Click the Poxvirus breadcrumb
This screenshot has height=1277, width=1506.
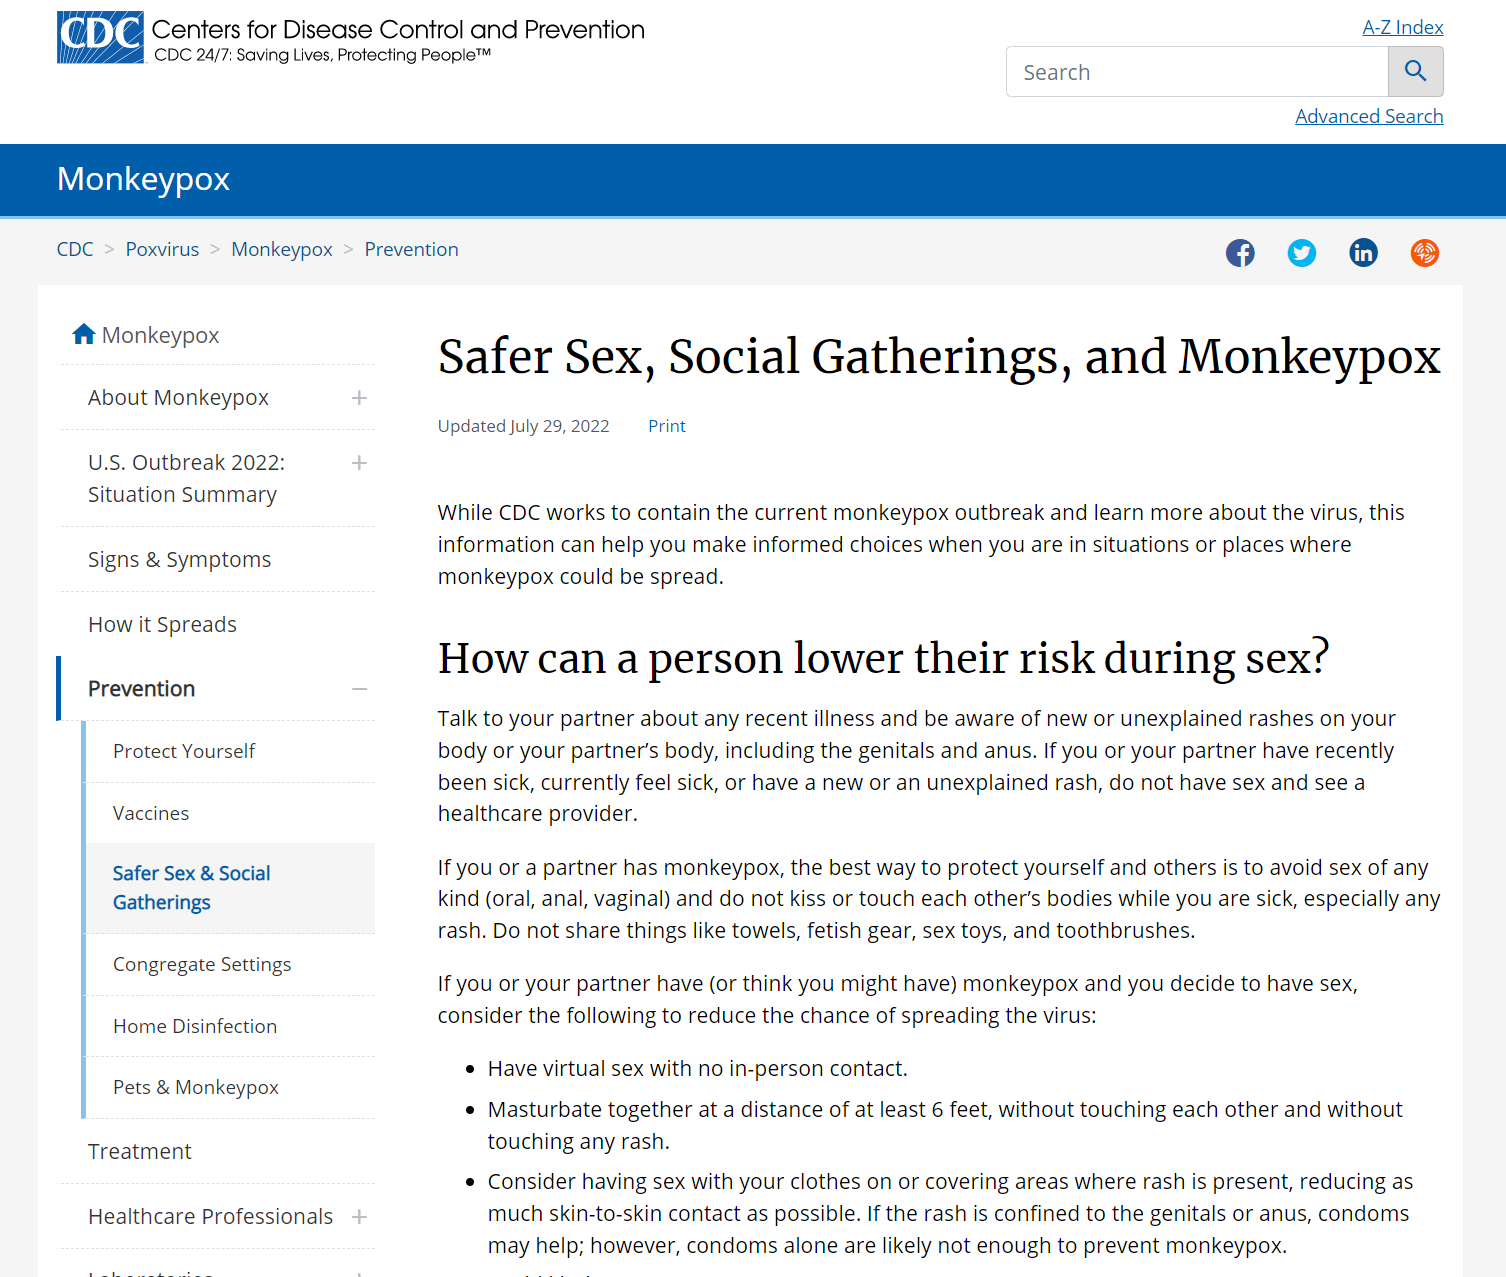tap(162, 249)
